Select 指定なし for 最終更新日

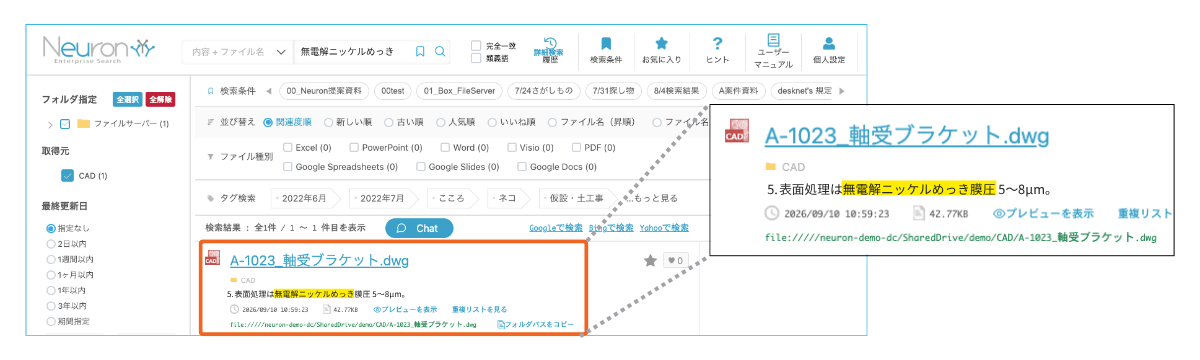[52, 229]
